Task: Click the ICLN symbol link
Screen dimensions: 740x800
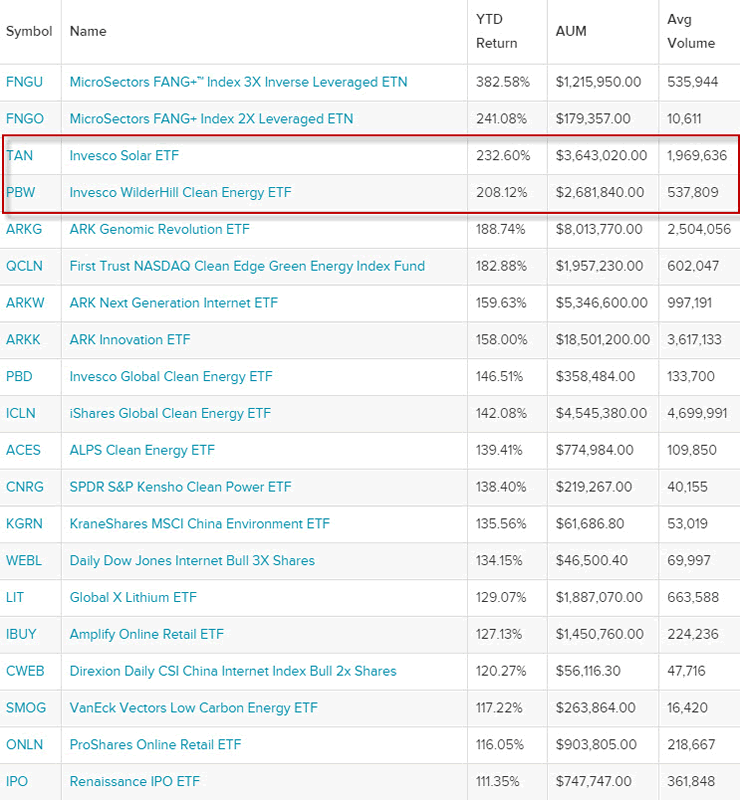Action: pyautogui.click(x=22, y=413)
